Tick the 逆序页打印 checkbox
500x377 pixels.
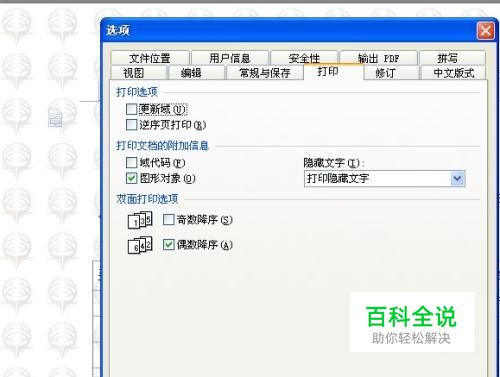pyautogui.click(x=131, y=125)
